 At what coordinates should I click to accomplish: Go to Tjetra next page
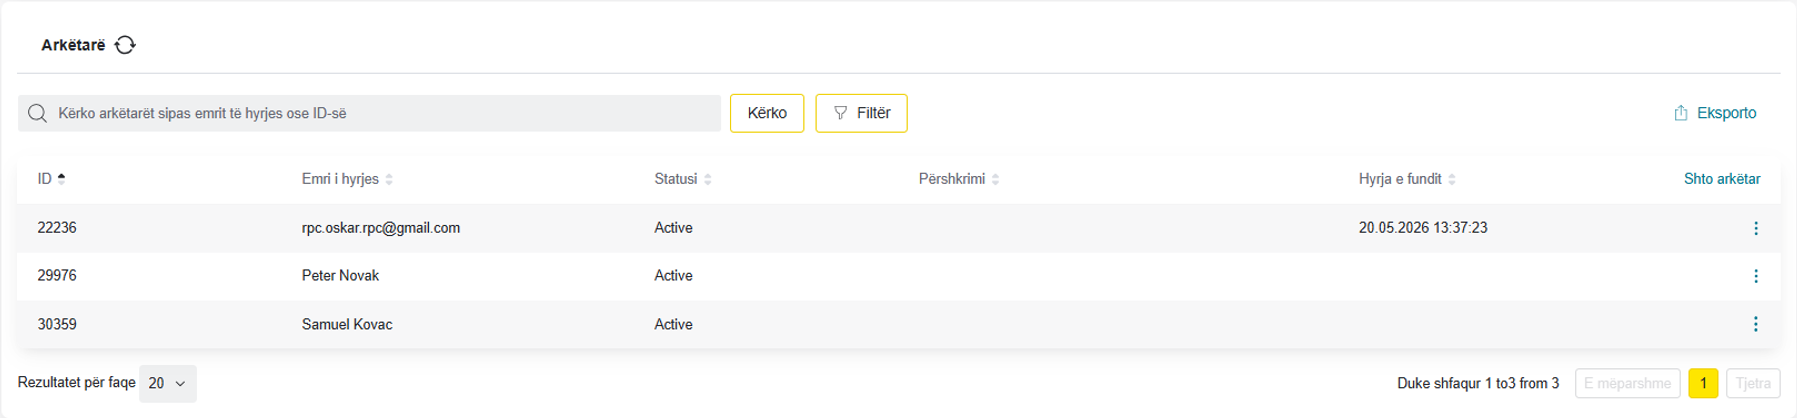click(1753, 383)
